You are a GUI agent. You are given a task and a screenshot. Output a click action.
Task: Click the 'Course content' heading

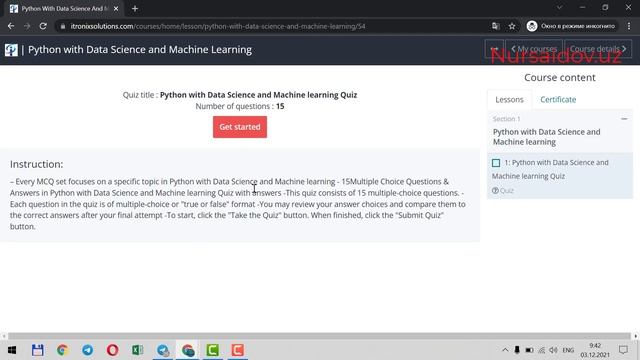[560, 78]
